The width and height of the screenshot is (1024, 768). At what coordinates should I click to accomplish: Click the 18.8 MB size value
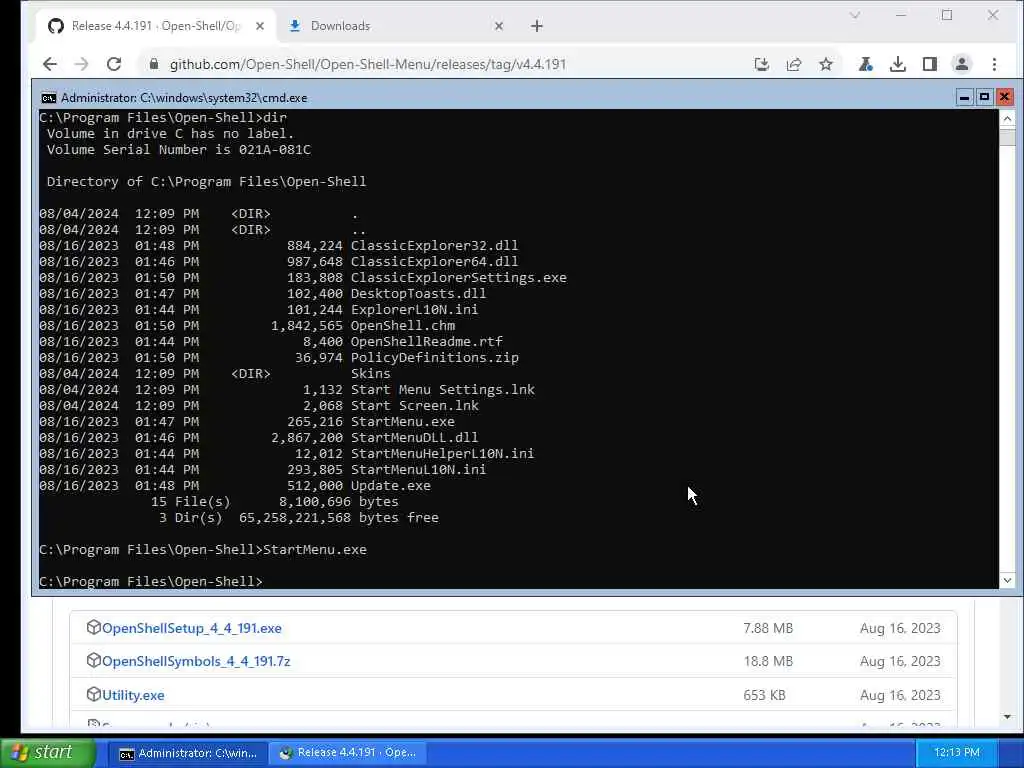768,661
